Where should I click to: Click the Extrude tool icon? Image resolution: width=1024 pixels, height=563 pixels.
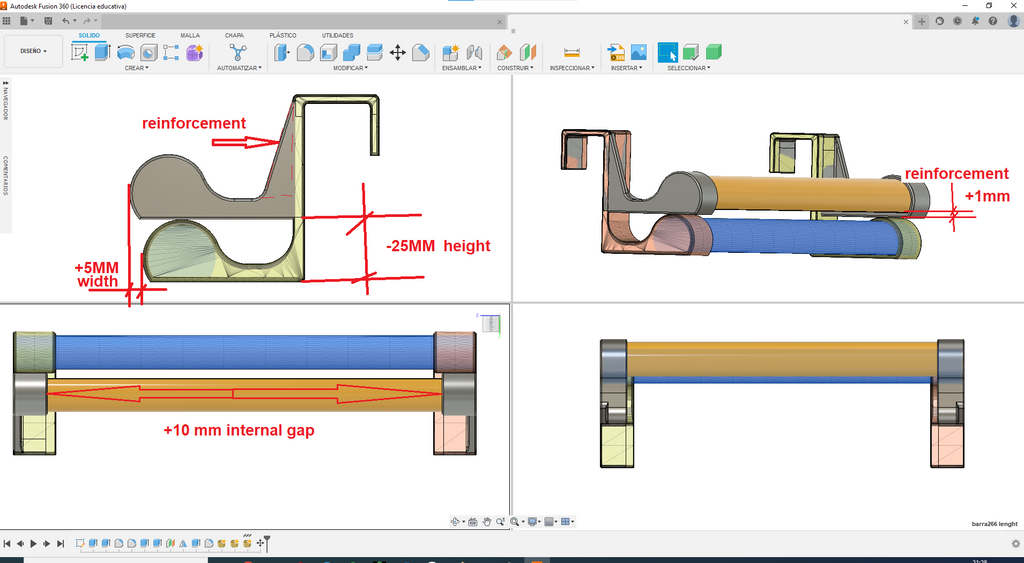pyautogui.click(x=103, y=52)
